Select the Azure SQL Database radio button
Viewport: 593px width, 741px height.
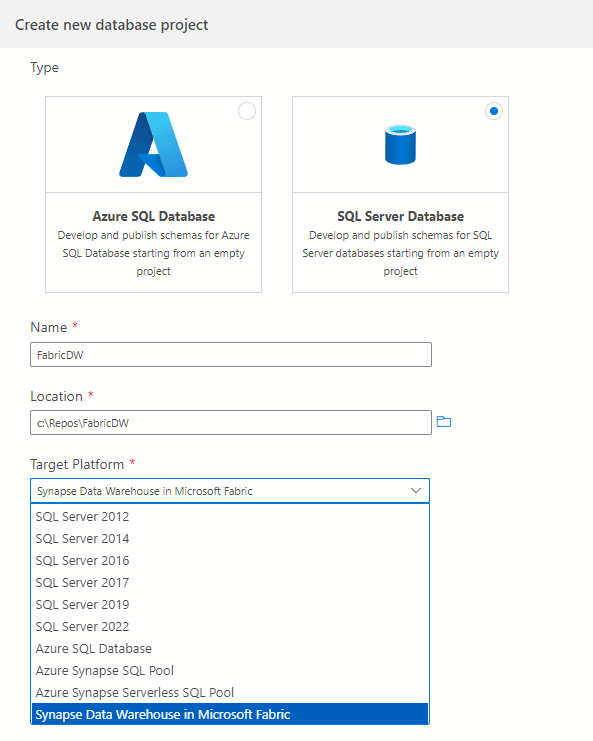click(247, 111)
